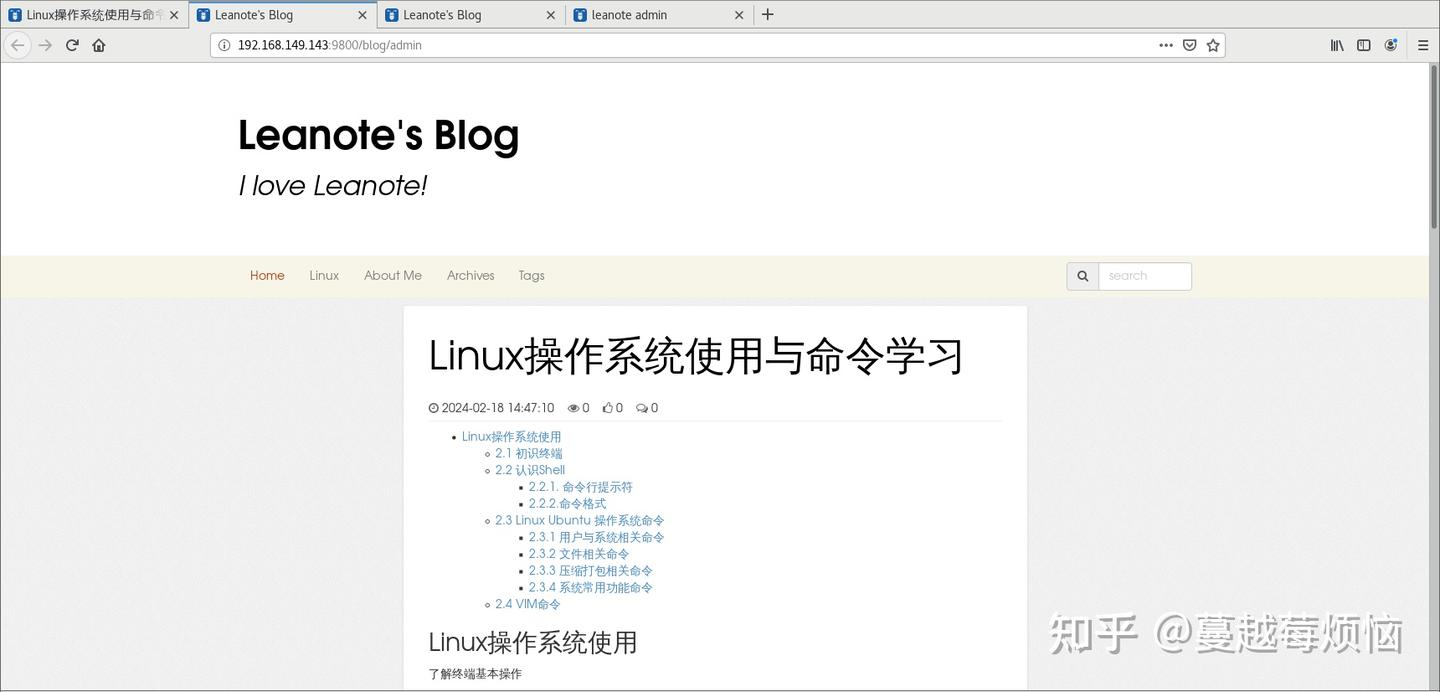Image resolution: width=1440 pixels, height=692 pixels.
Task: Click the search magnifier icon in the blog header
Action: pos(1082,275)
